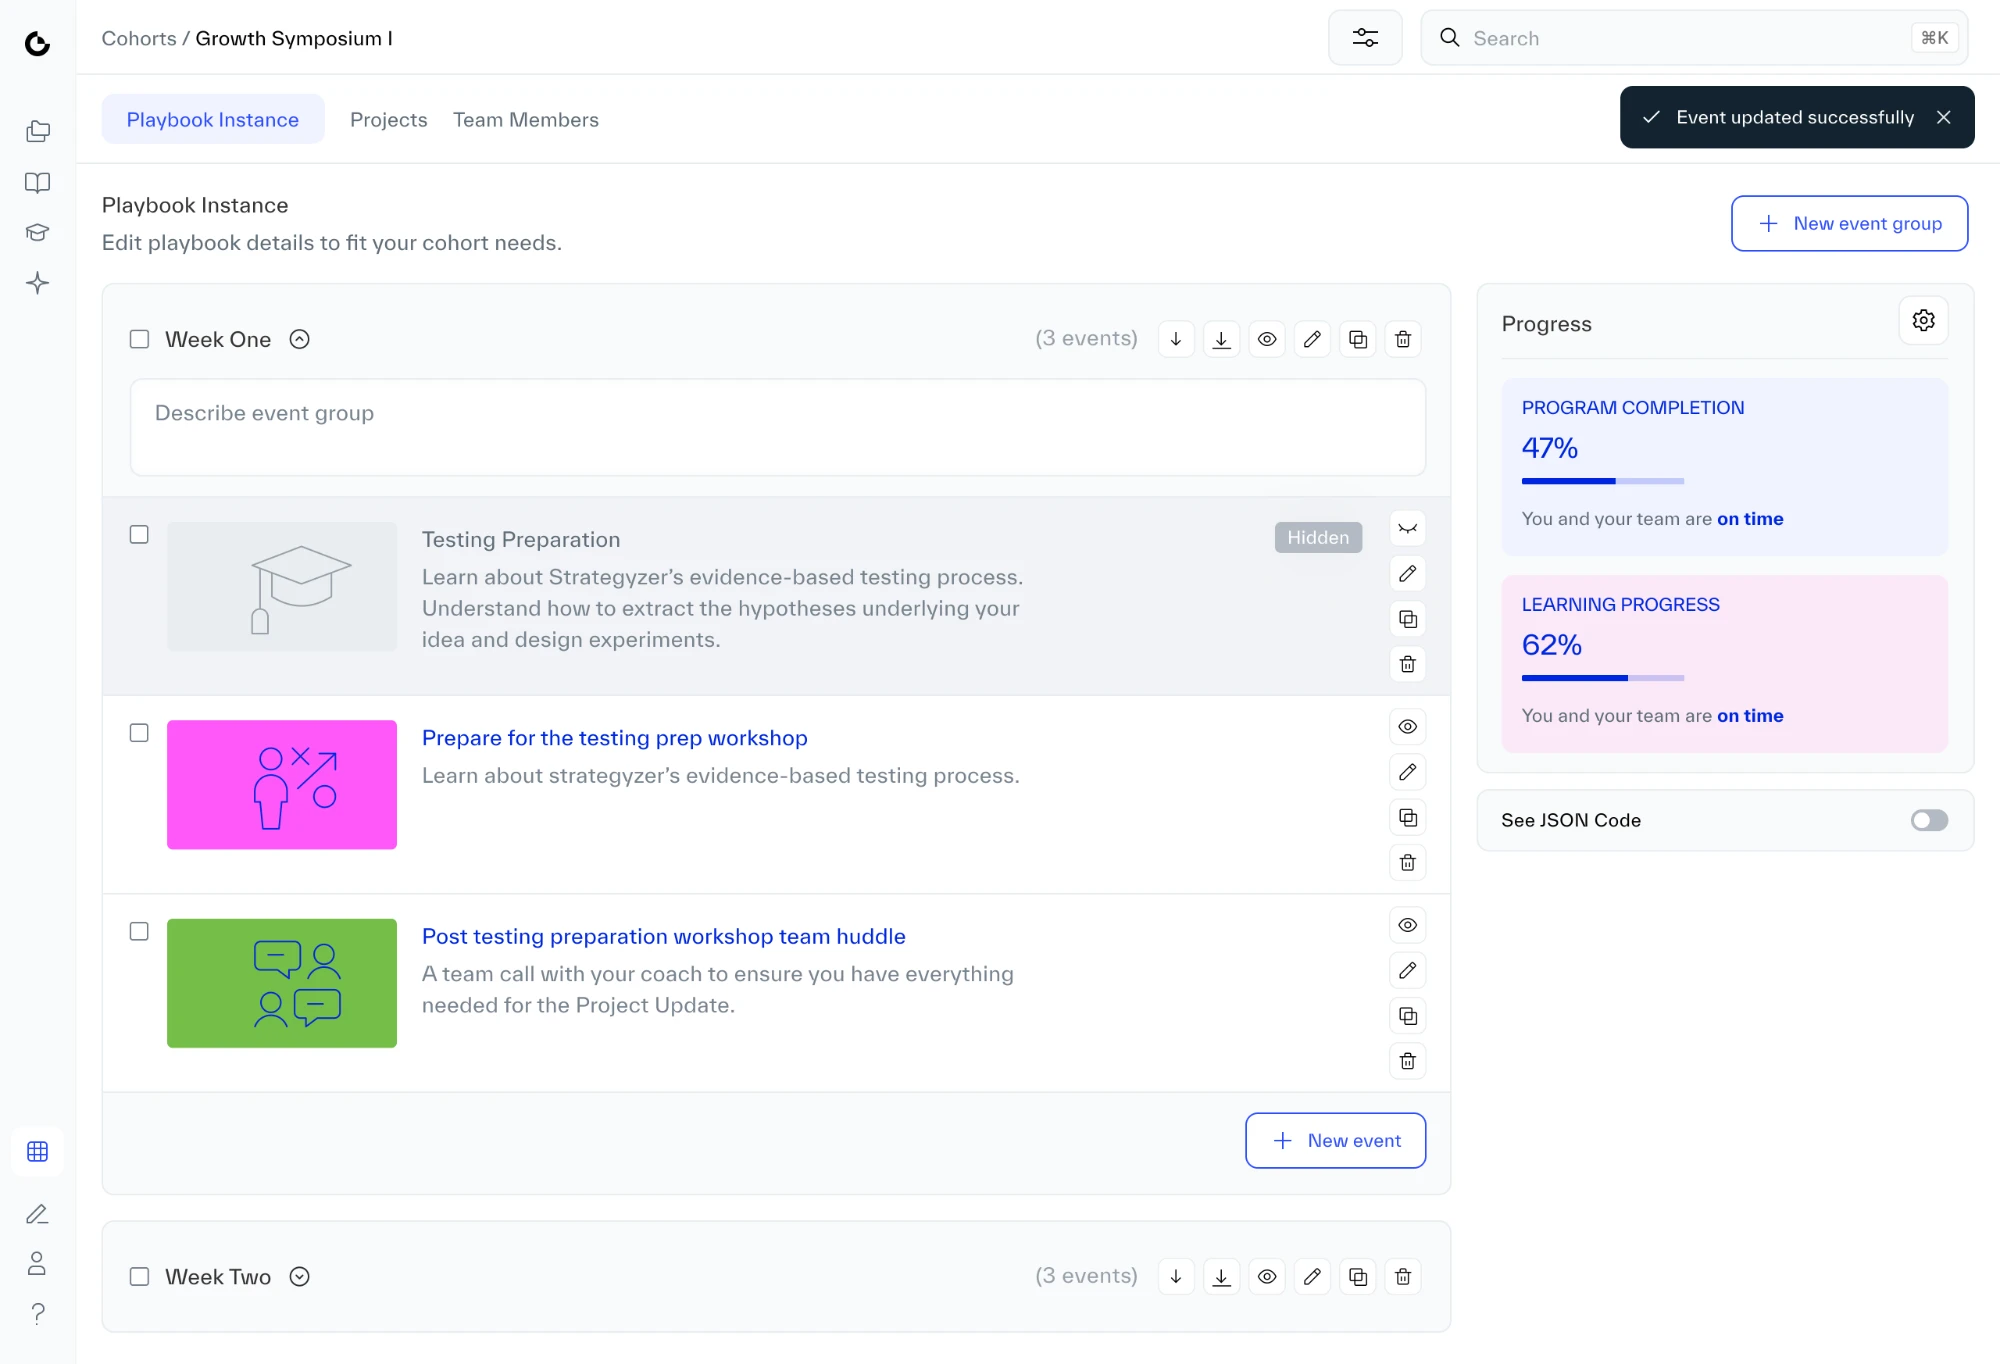2000x1364 pixels.
Task: Open the open-book icon in sidebar
Action: pos(38,182)
